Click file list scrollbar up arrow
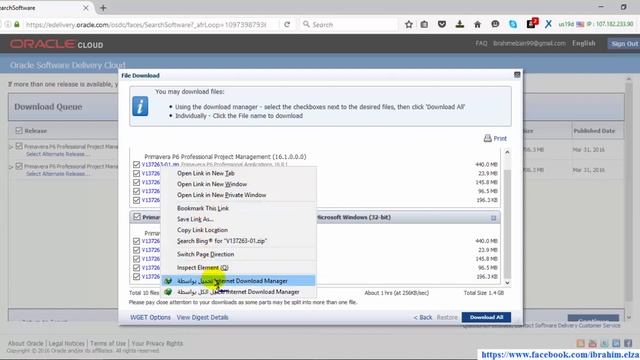The height and width of the screenshot is (360, 640). pos(507,152)
